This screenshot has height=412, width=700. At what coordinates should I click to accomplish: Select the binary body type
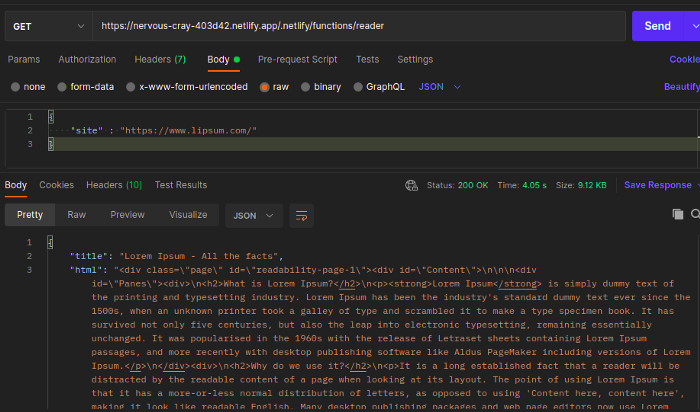[321, 87]
